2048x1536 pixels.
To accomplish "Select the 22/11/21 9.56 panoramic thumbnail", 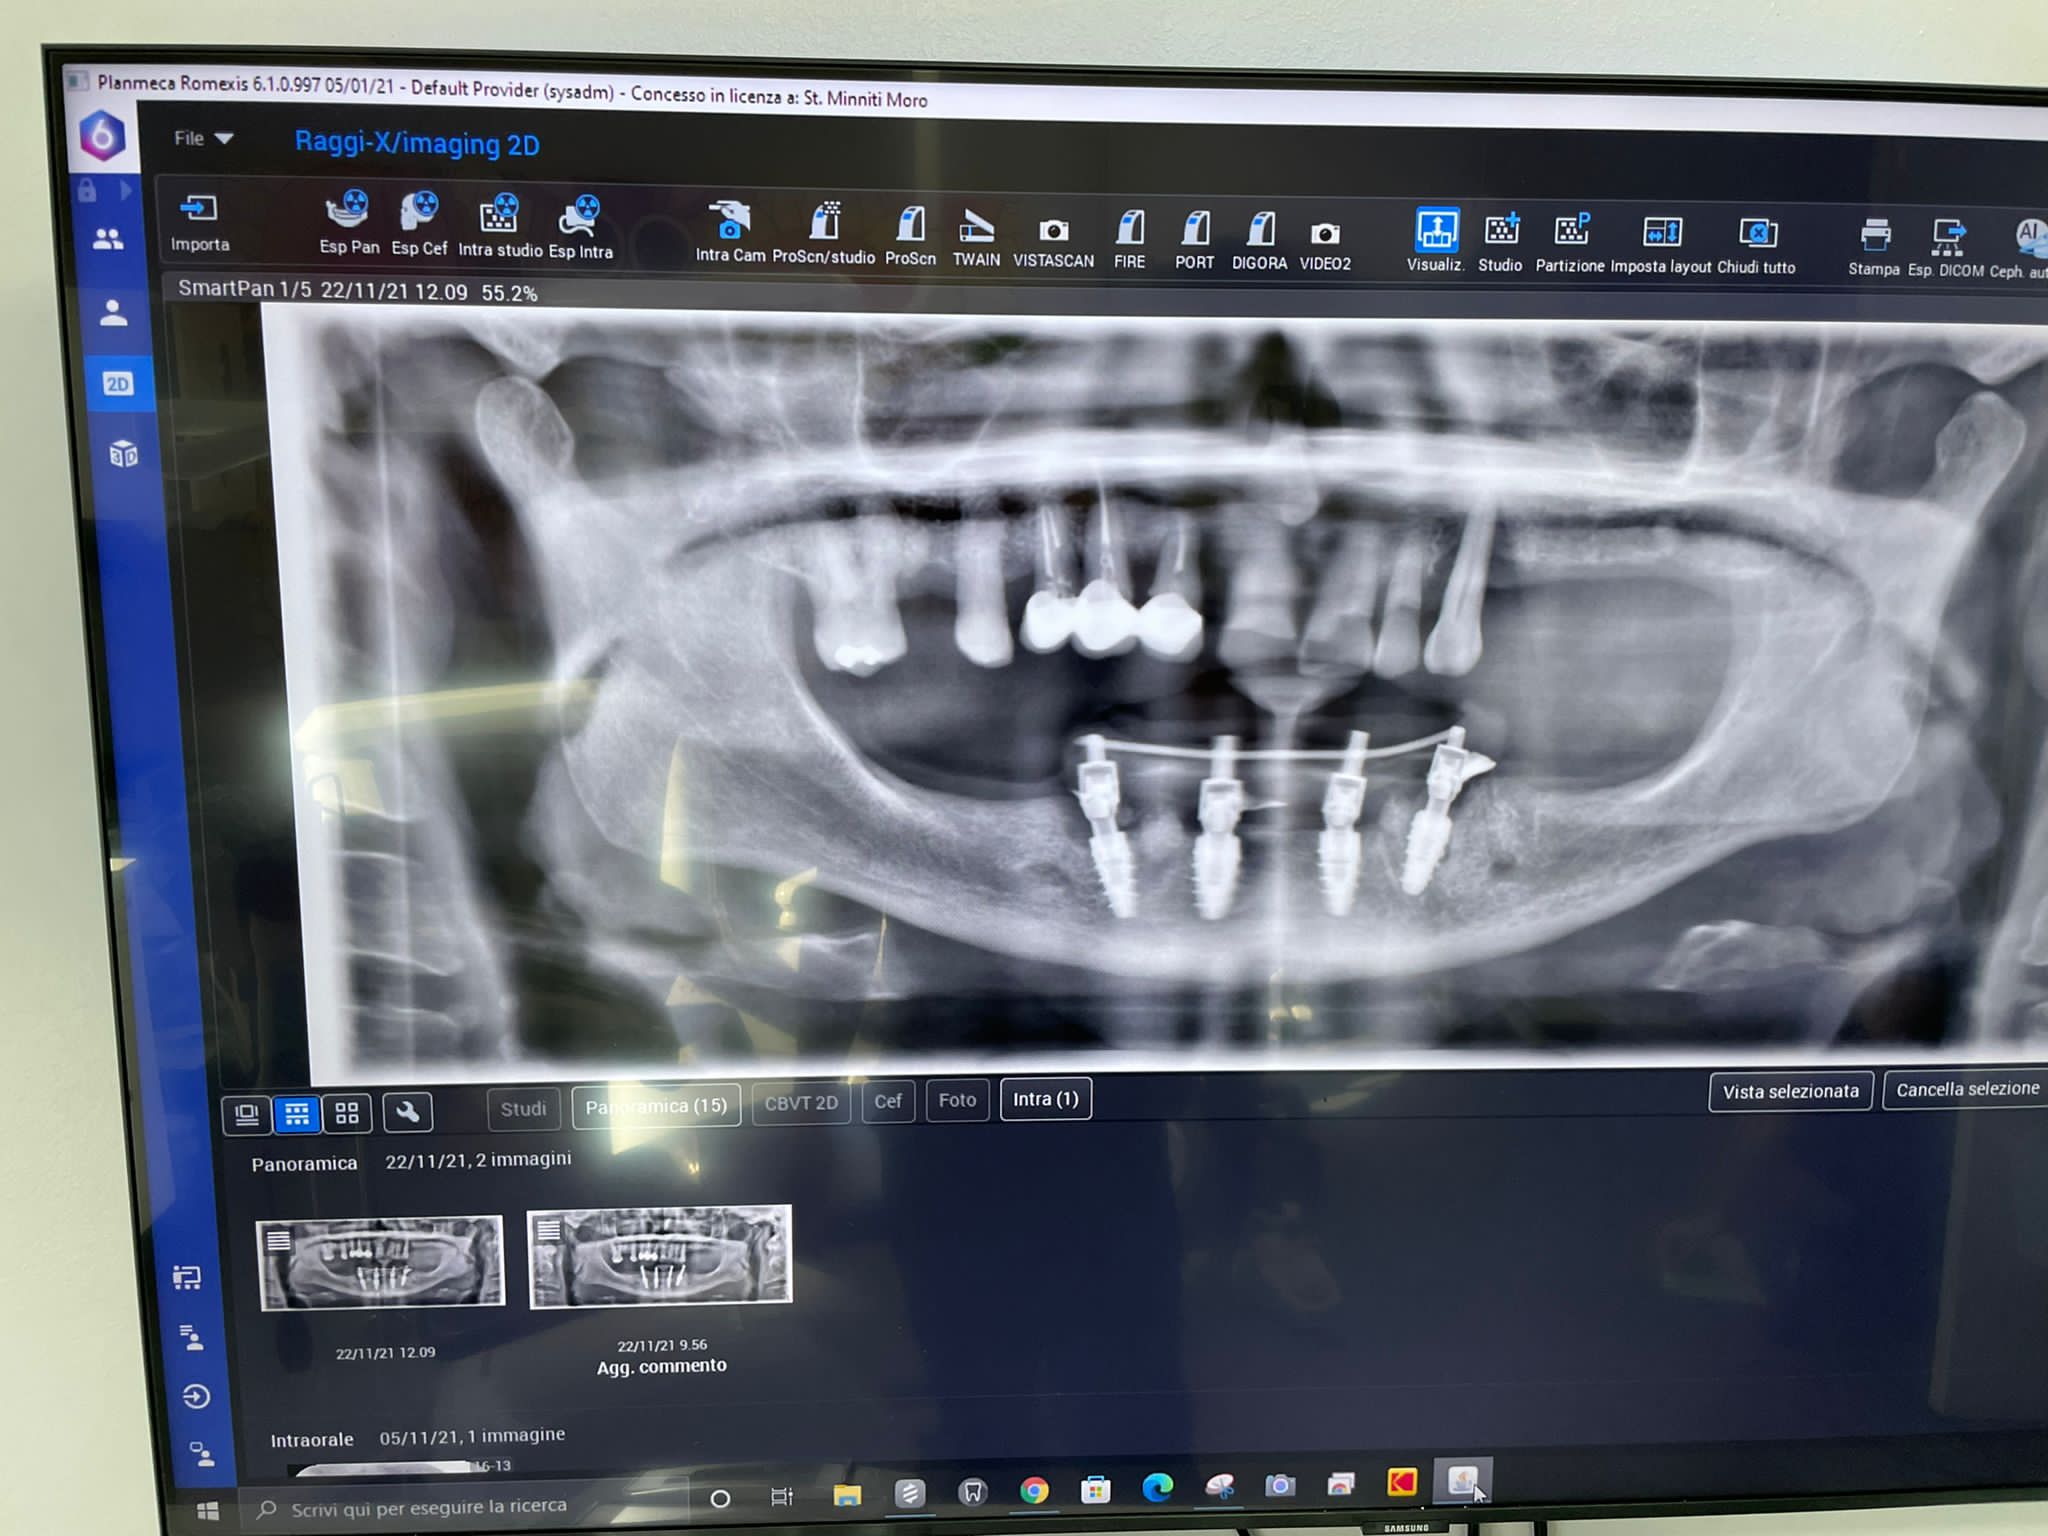I will 659,1256.
